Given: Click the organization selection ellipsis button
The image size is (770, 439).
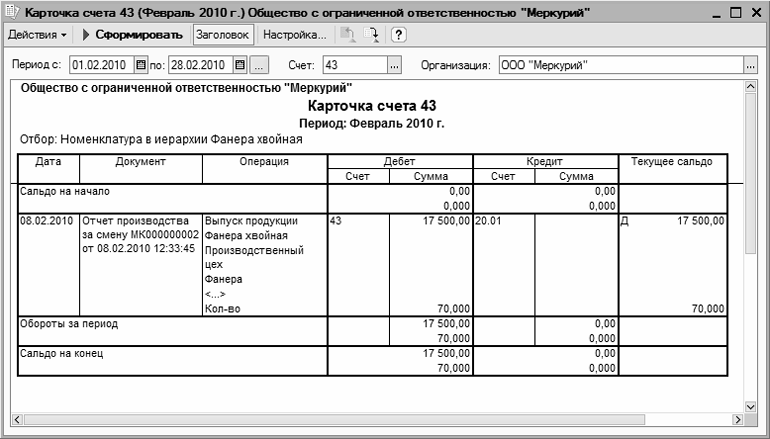Looking at the screenshot, I should 750,65.
